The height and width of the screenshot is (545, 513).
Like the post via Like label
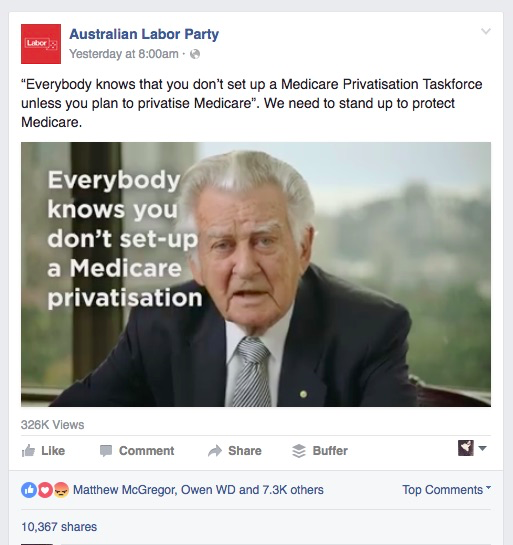53,451
